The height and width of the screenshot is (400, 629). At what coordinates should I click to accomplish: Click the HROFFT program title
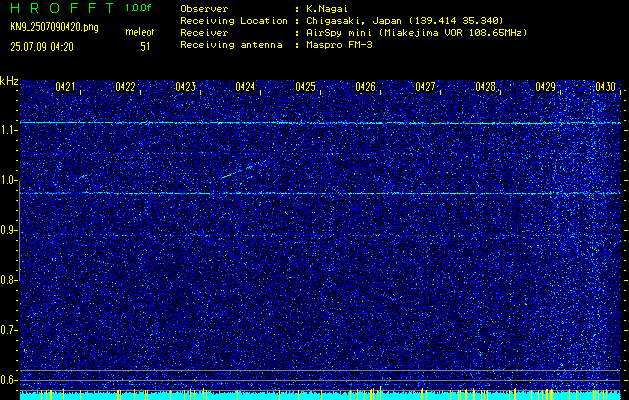62,8
